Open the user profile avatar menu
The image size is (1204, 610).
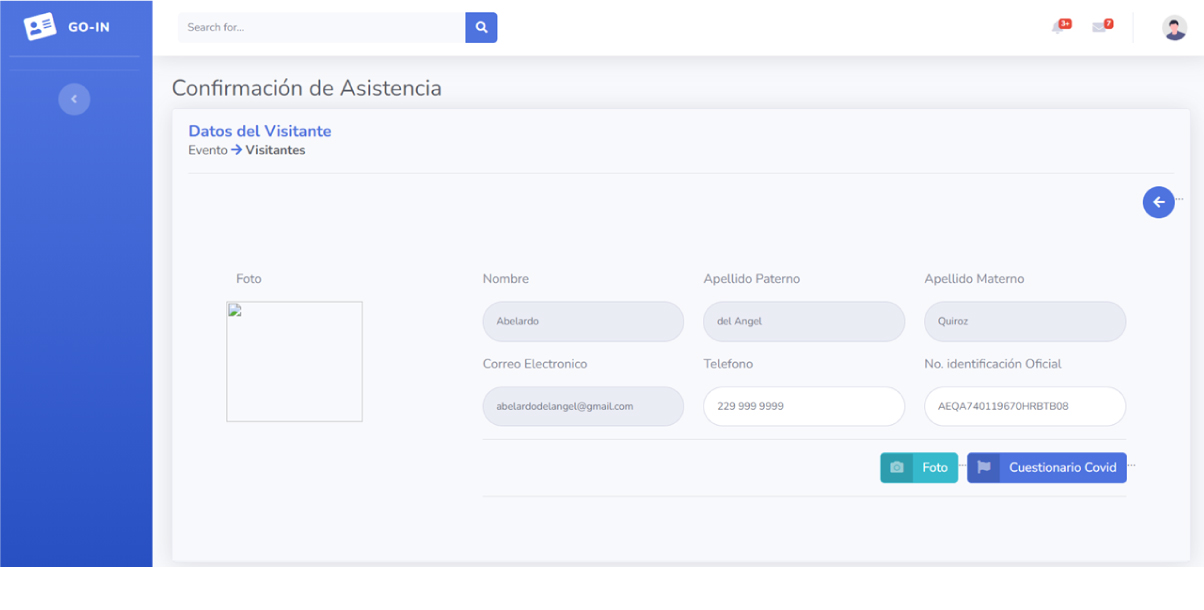click(x=1175, y=27)
